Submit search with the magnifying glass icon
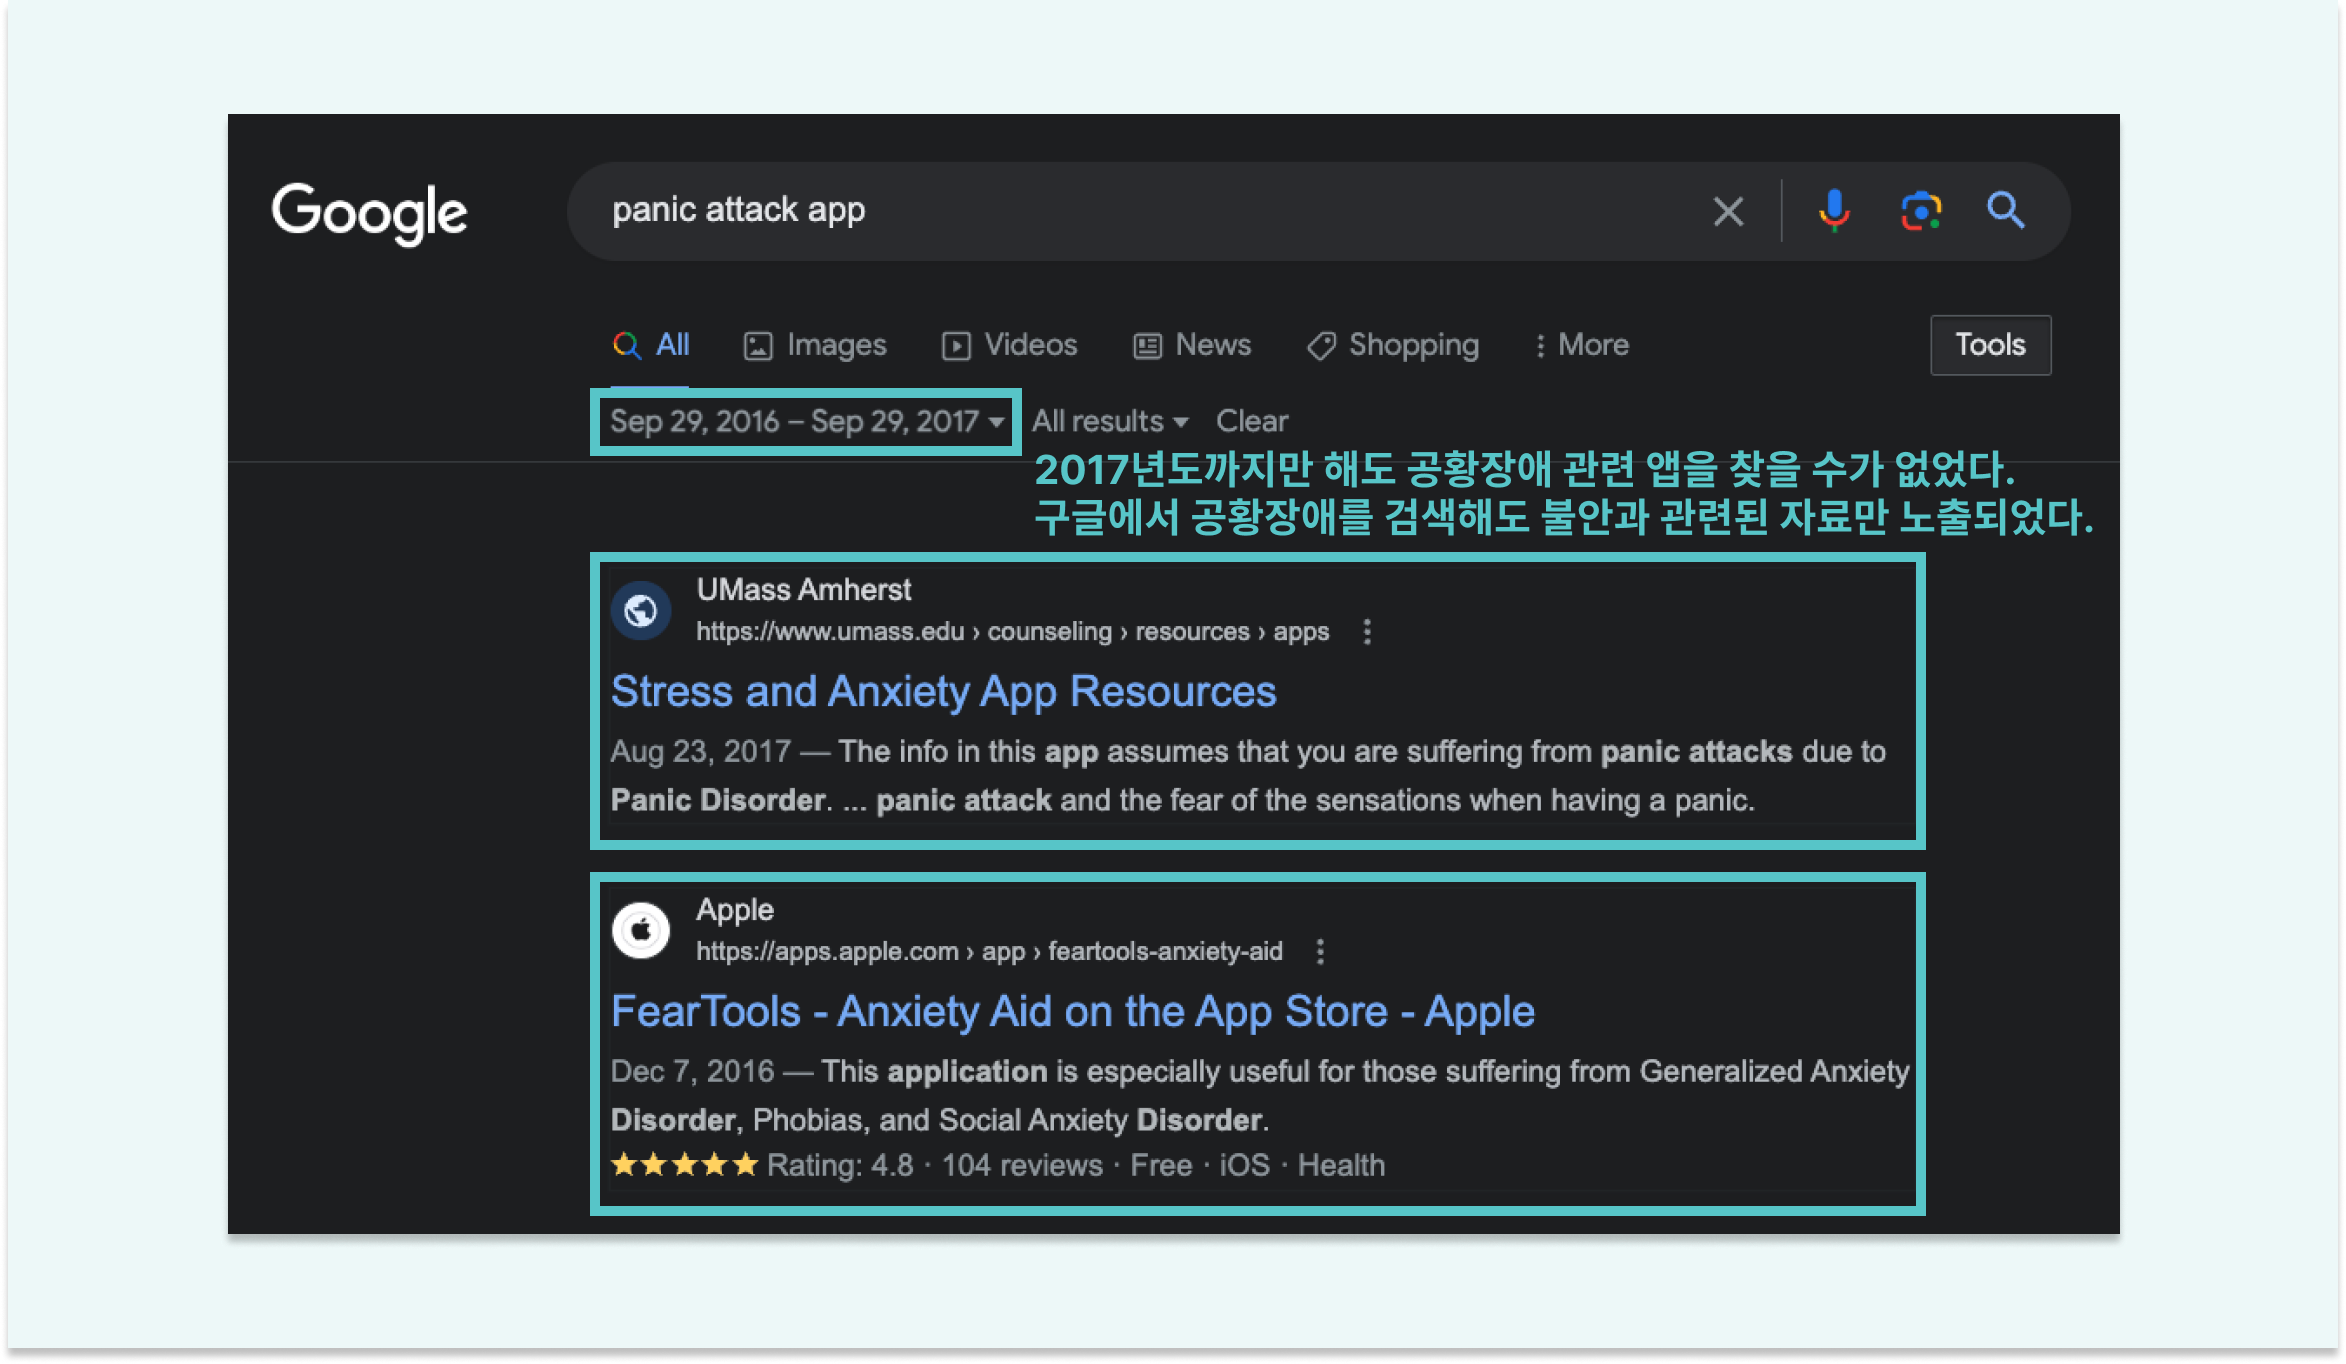The image size is (2346, 1364). (2005, 211)
